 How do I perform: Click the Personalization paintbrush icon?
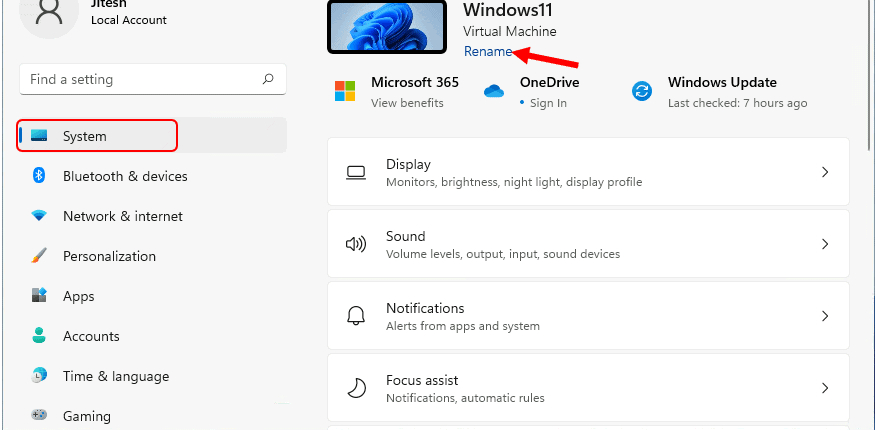39,256
